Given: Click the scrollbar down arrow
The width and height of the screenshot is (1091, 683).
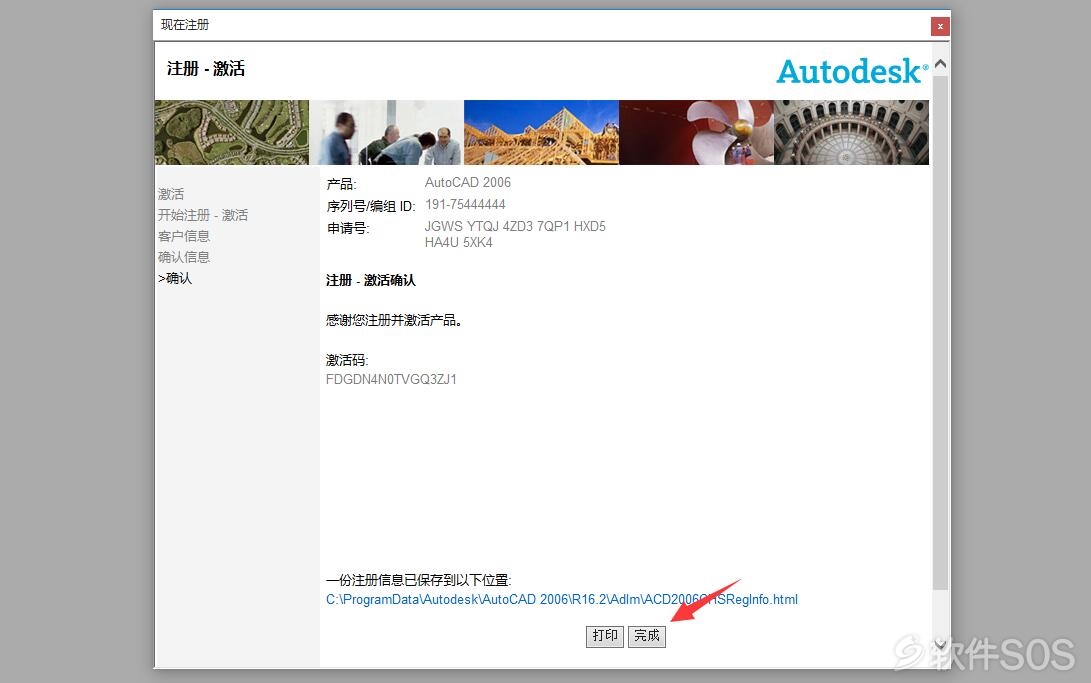Looking at the screenshot, I should click(x=940, y=645).
